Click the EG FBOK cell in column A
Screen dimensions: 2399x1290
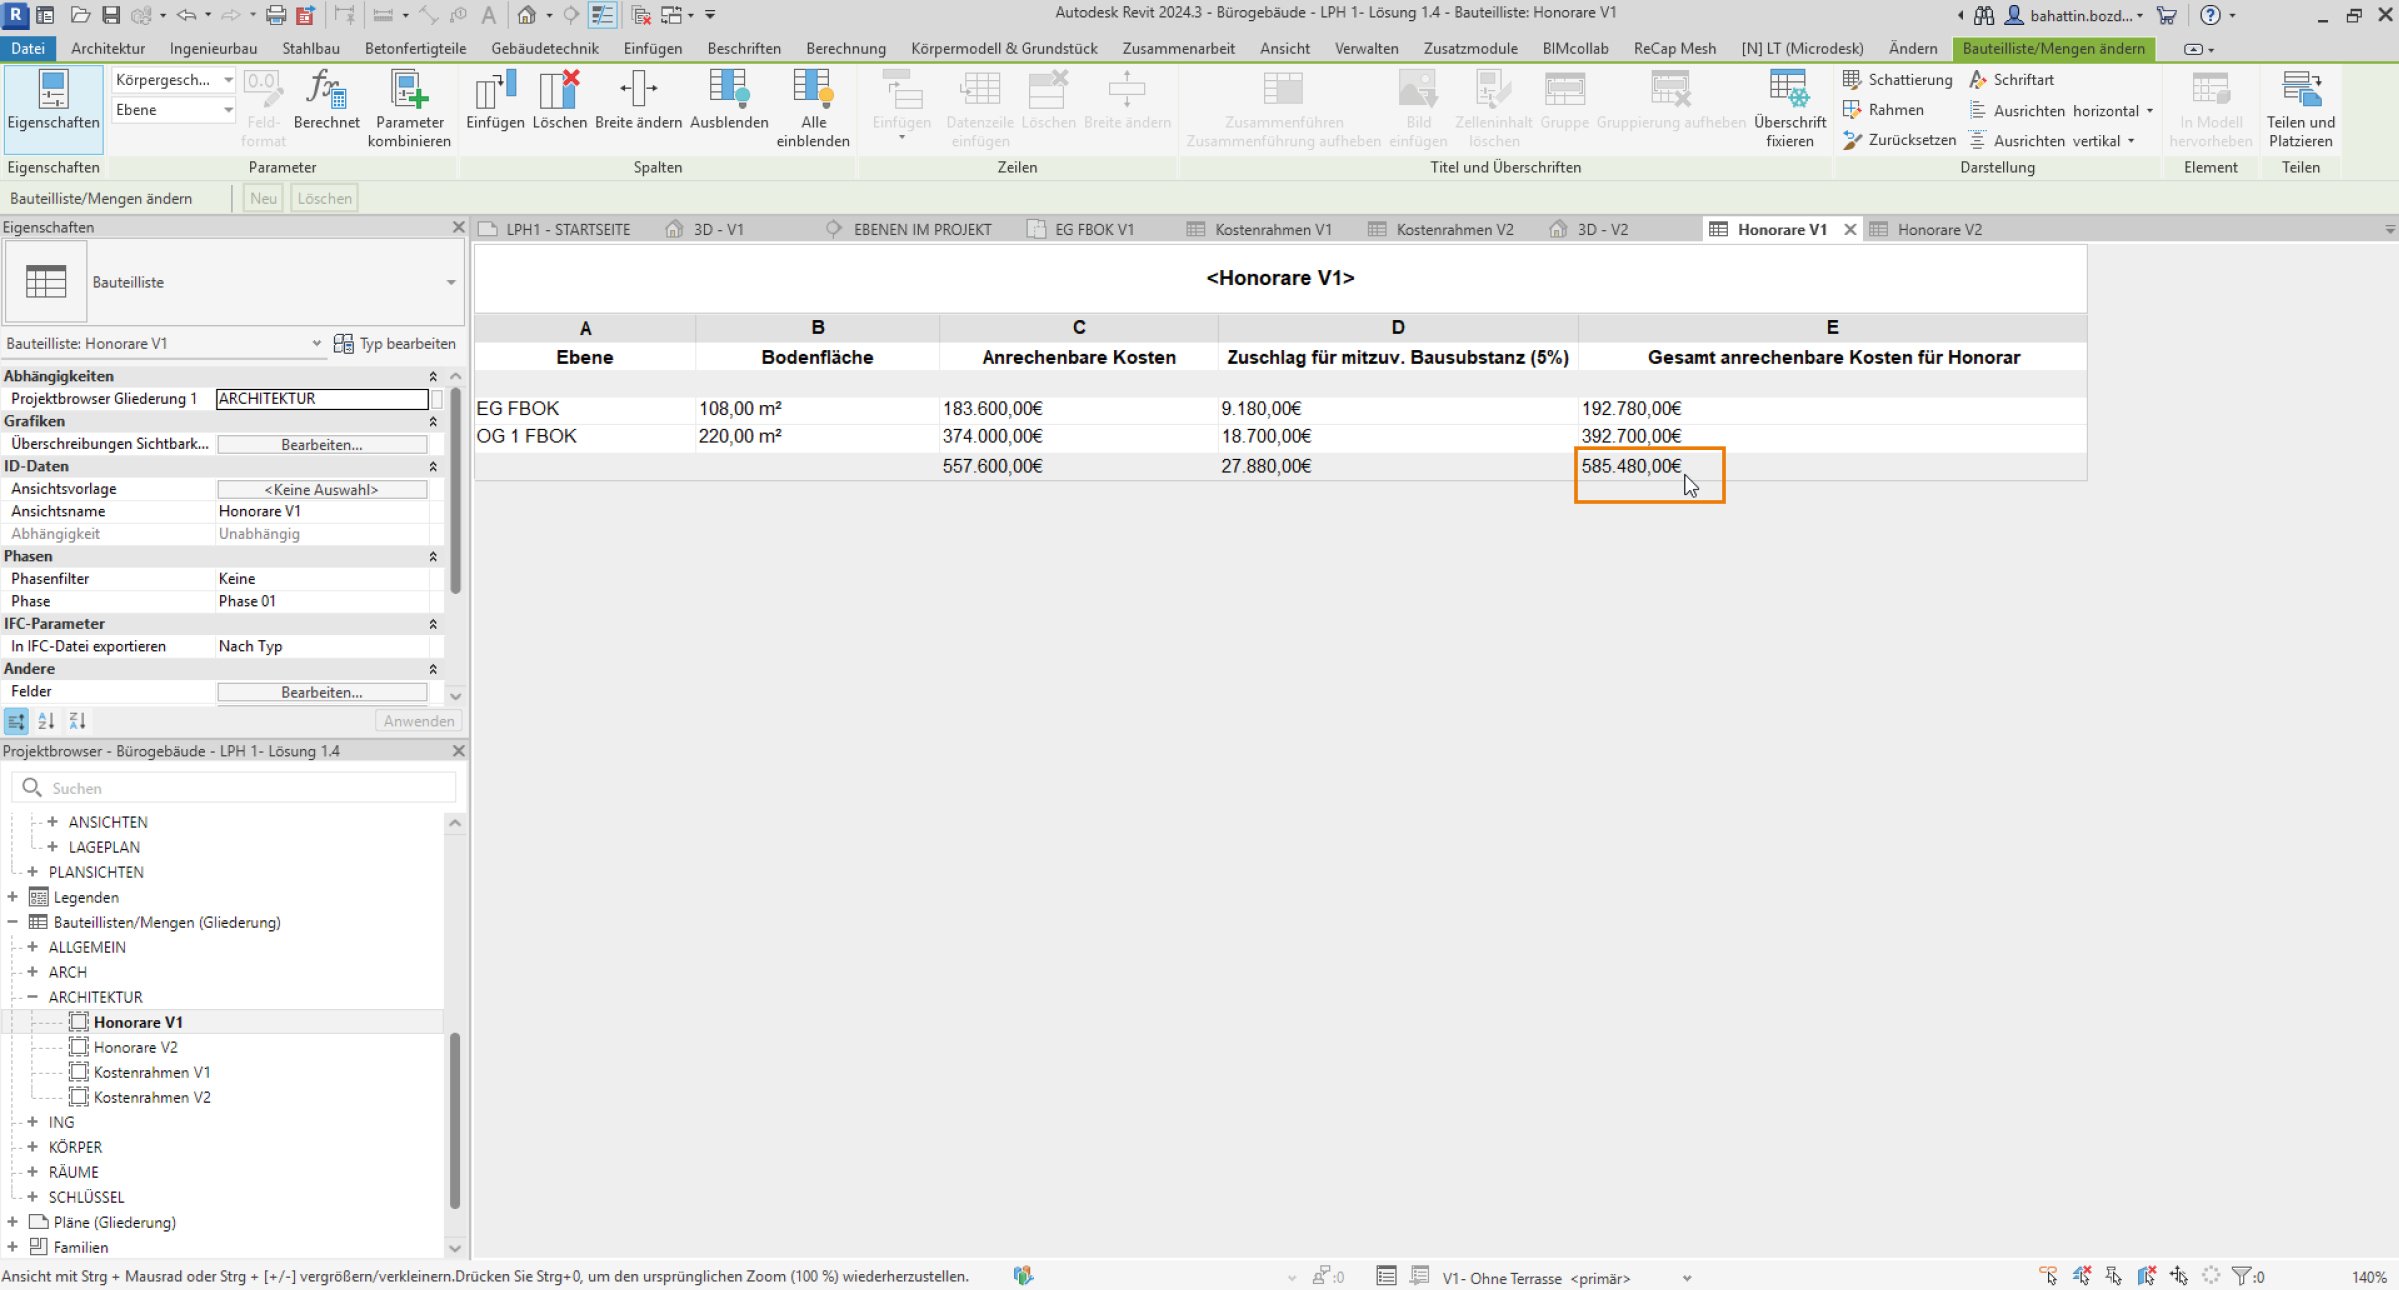585,408
